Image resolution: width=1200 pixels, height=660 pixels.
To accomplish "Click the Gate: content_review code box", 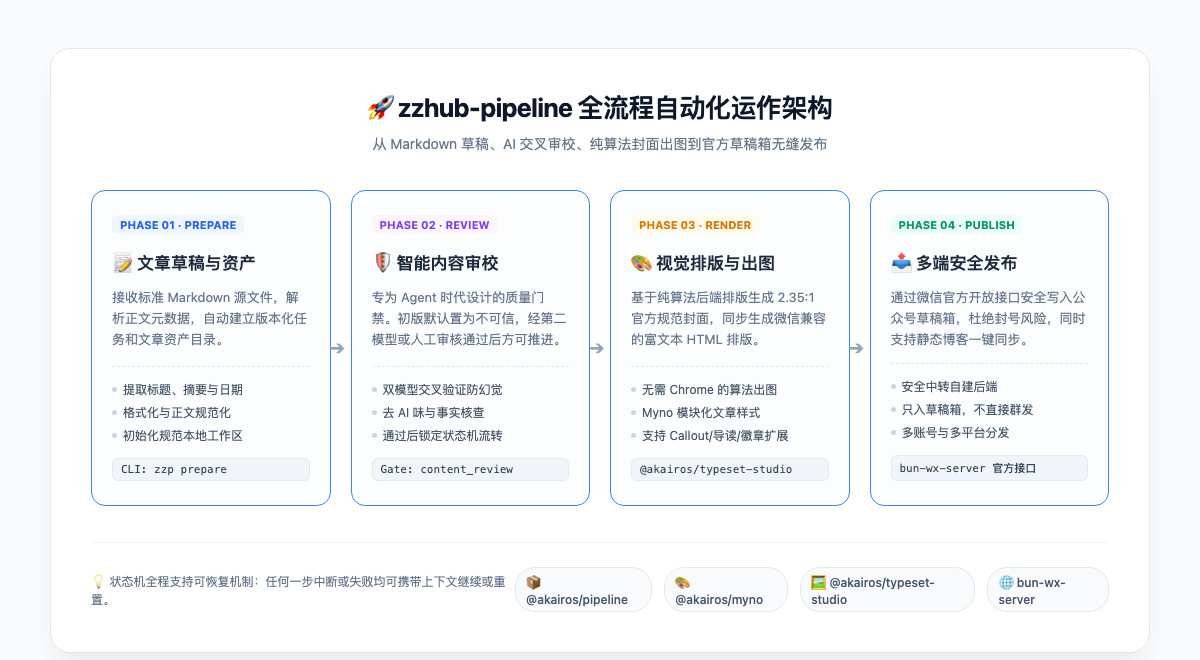I will click(x=470, y=469).
